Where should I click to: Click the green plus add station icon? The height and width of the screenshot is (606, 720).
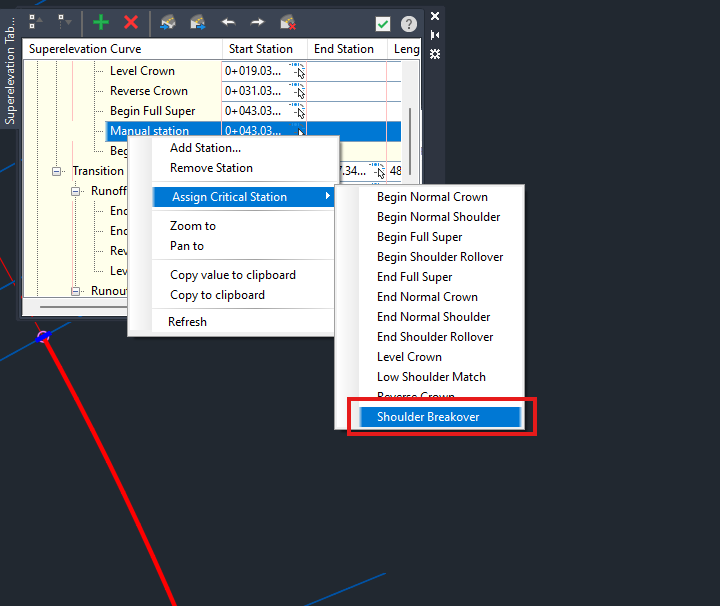coord(100,22)
